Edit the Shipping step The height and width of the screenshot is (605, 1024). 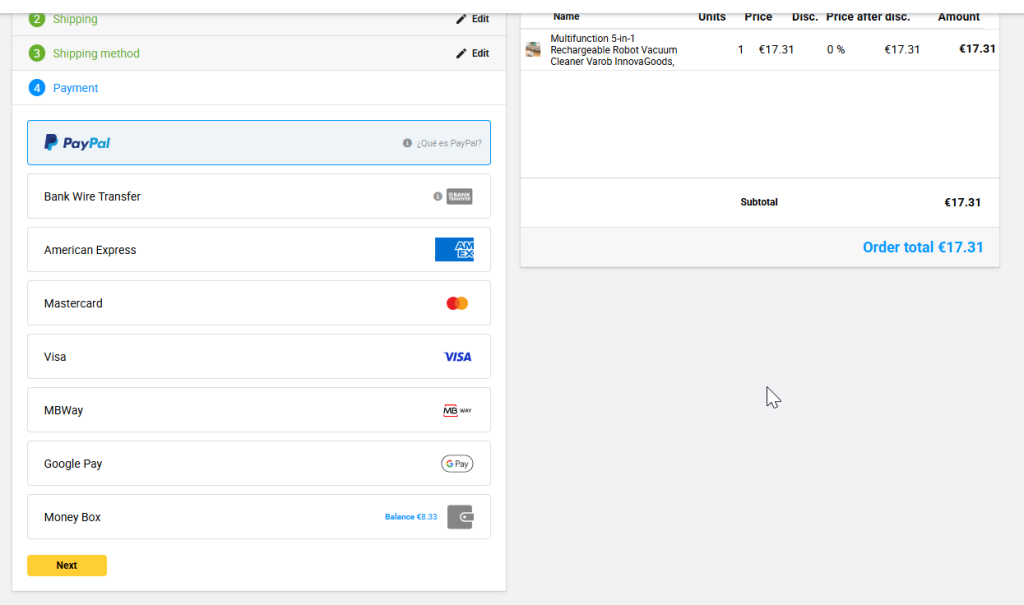pos(473,19)
